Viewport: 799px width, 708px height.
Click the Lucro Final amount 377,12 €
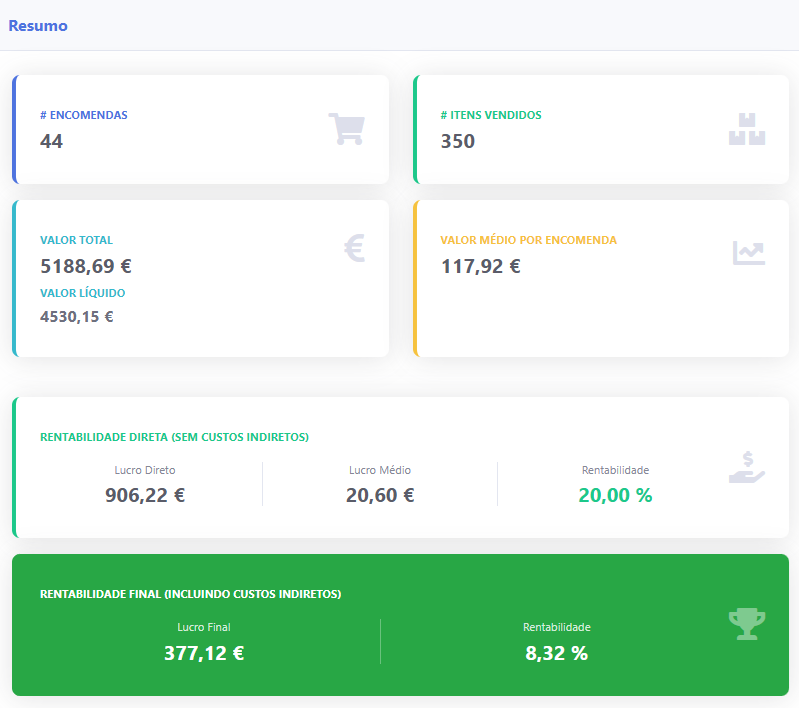click(x=204, y=653)
